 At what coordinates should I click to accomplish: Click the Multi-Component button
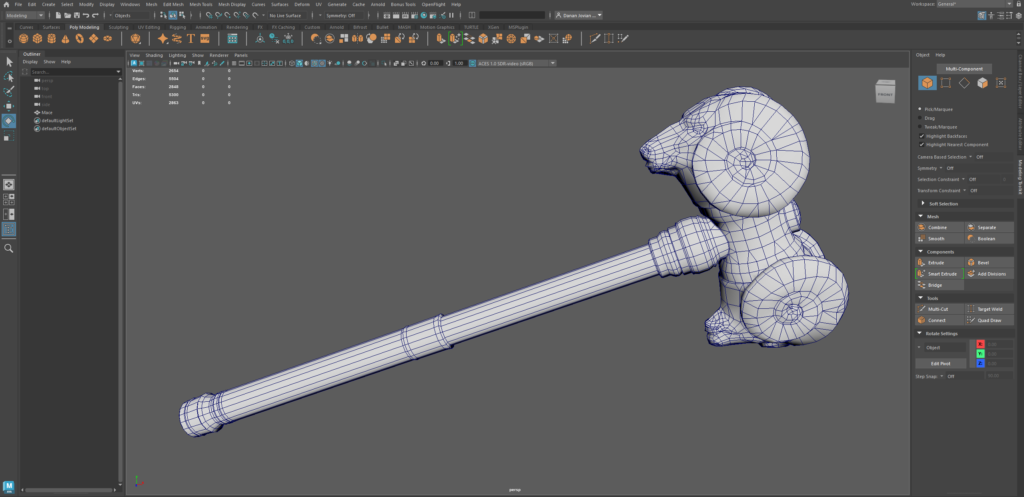coord(963,68)
